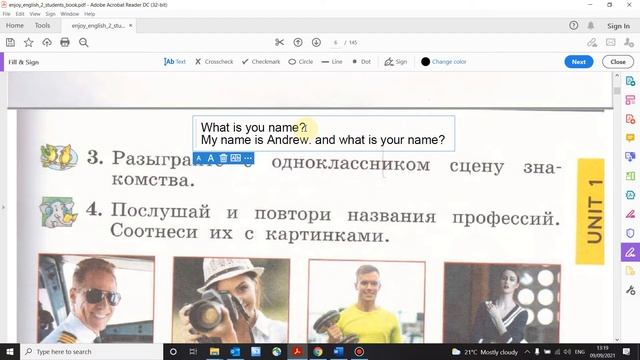Open Google Chrome from the taskbar
Viewport: 640px width, 360px height.
(318, 351)
